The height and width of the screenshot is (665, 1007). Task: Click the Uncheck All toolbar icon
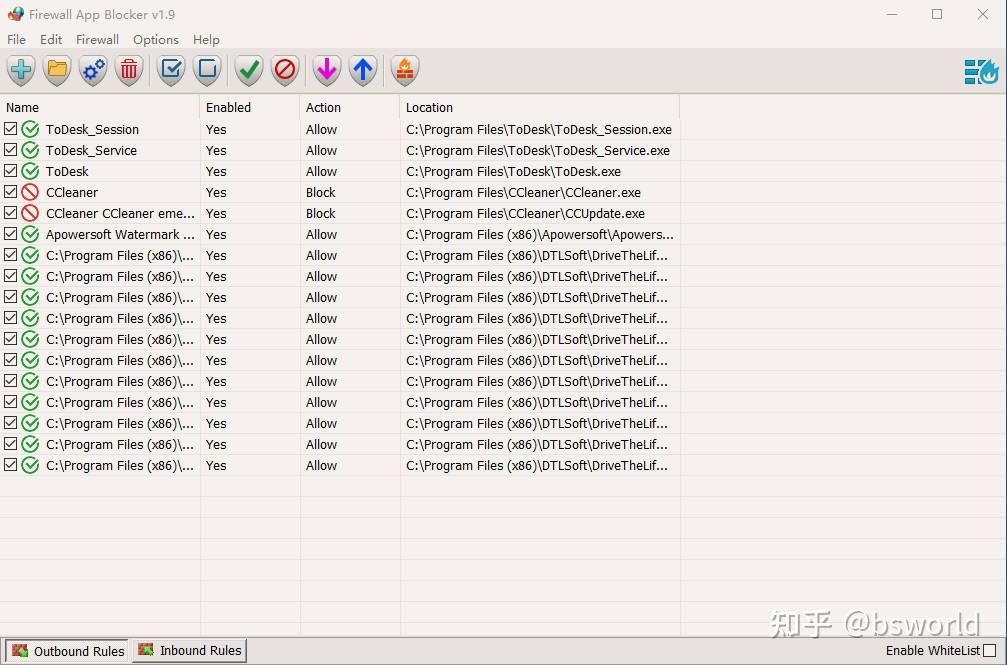click(207, 69)
